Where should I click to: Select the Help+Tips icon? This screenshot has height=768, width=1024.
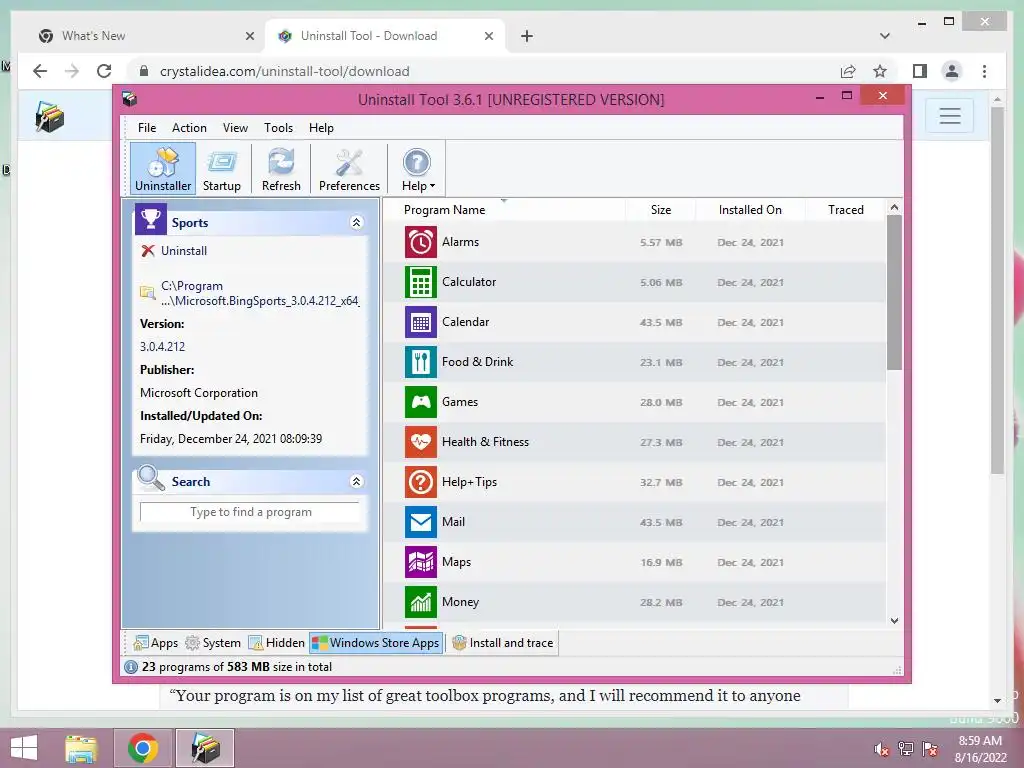click(x=421, y=482)
